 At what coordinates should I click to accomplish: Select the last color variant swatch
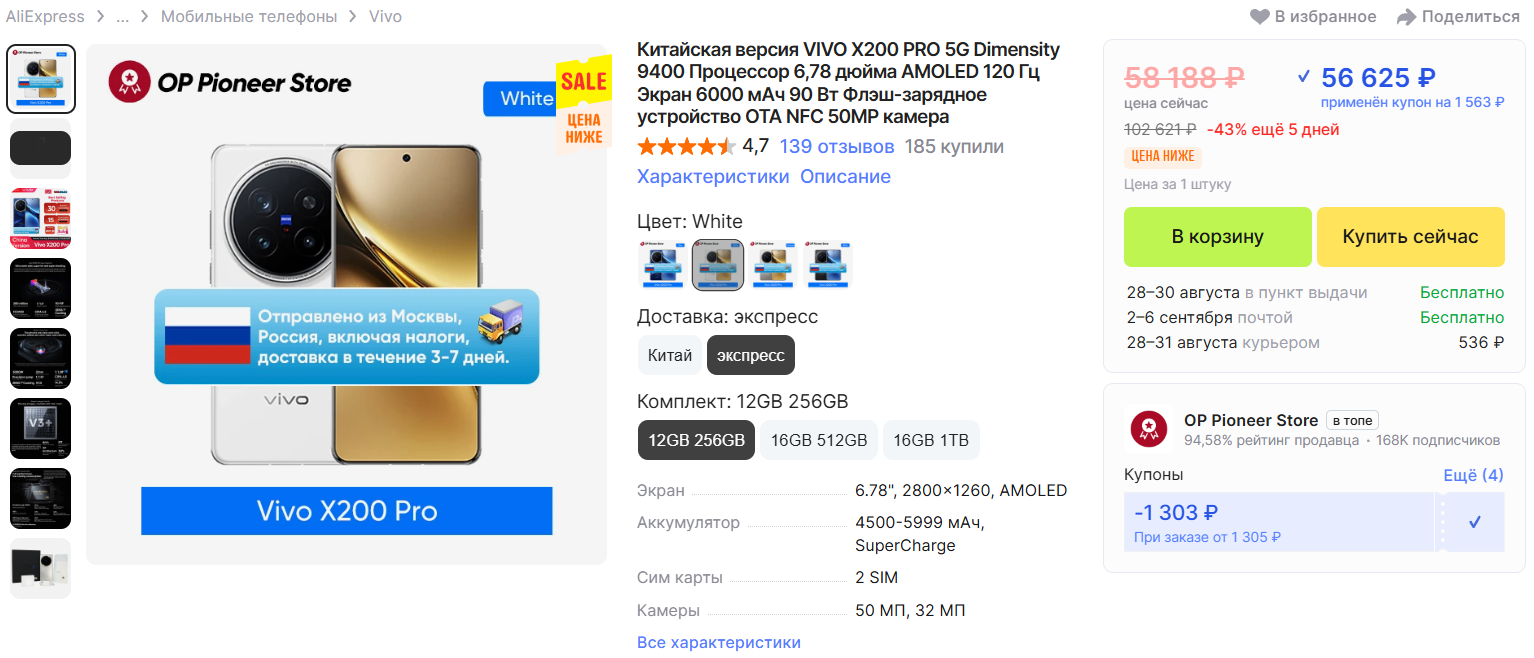(828, 265)
